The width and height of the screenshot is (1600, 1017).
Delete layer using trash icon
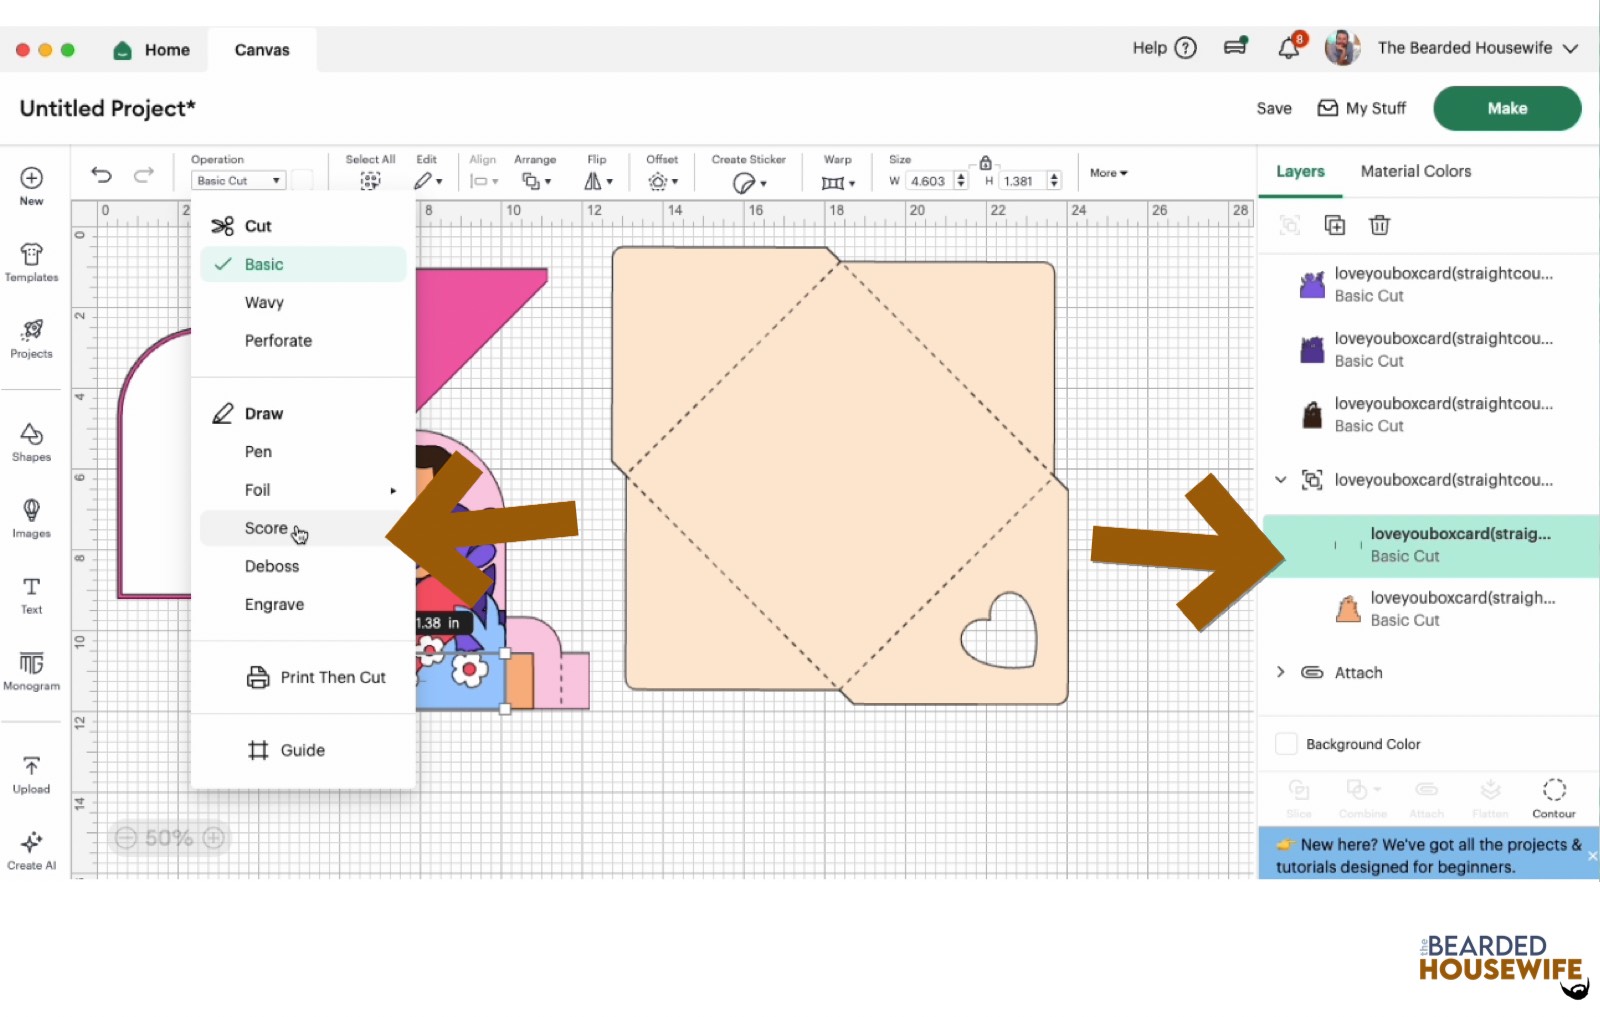(1379, 225)
